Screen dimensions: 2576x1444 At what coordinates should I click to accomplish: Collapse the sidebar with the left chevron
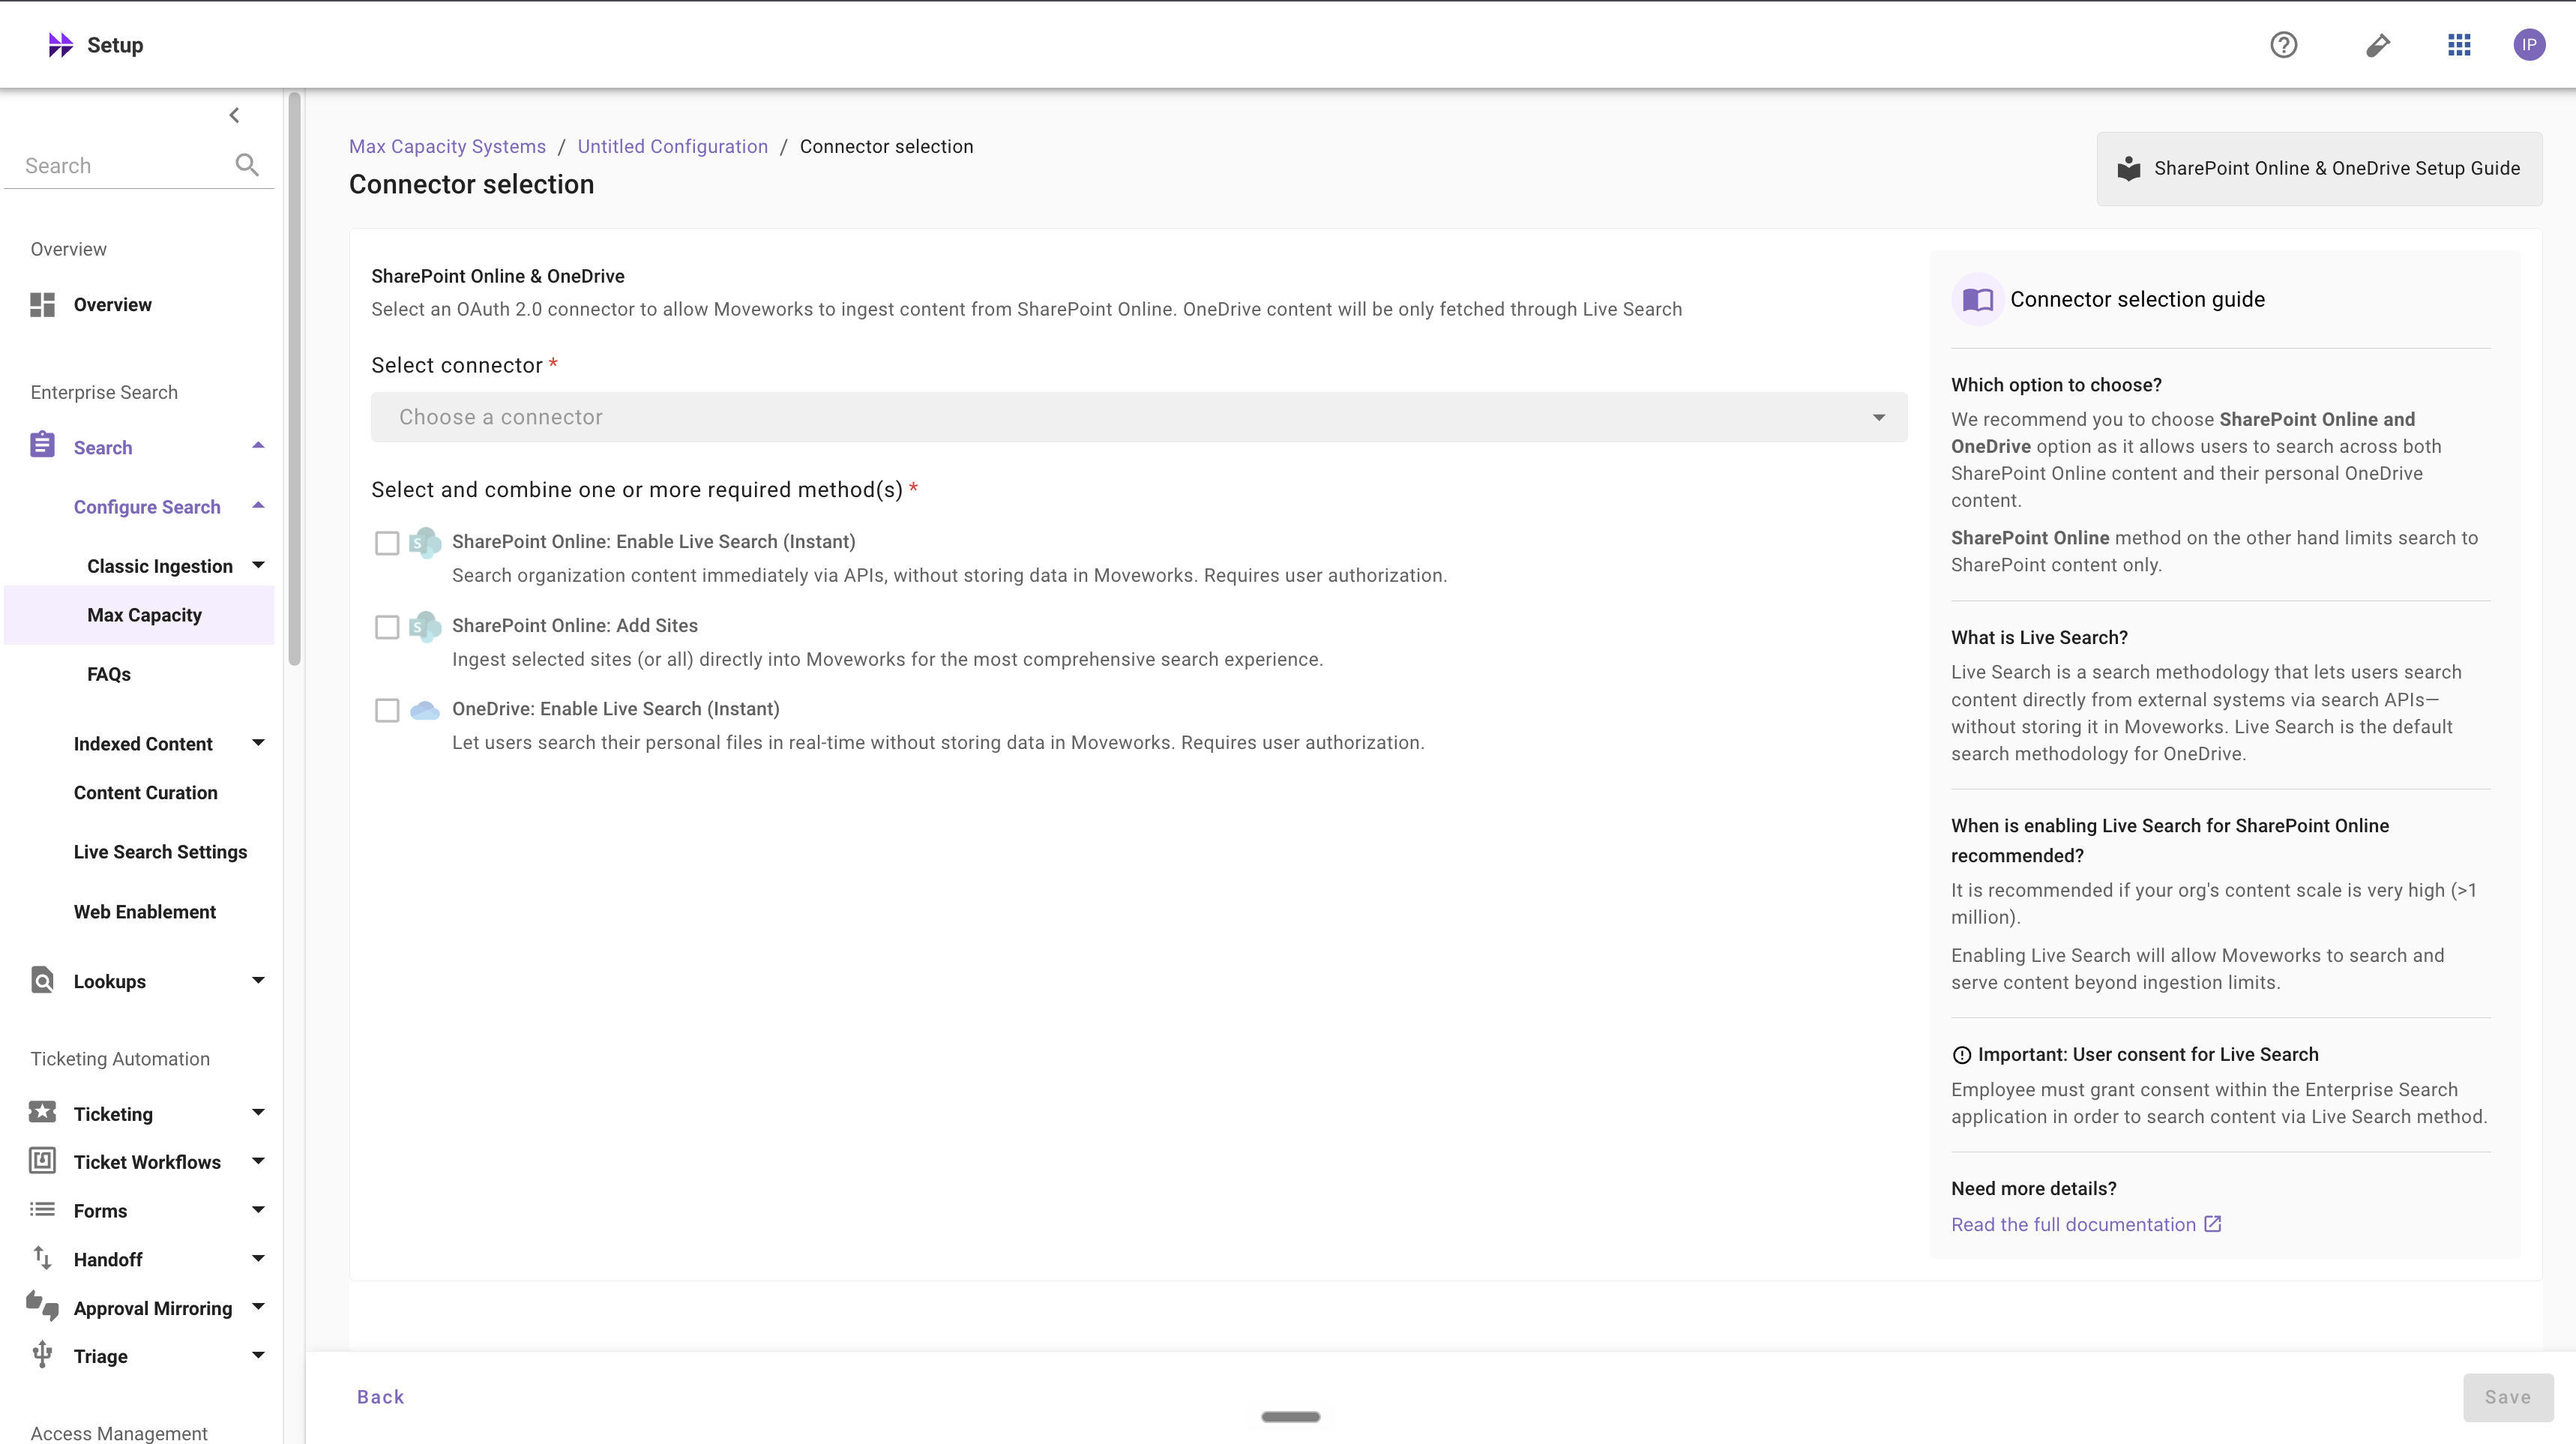234,115
